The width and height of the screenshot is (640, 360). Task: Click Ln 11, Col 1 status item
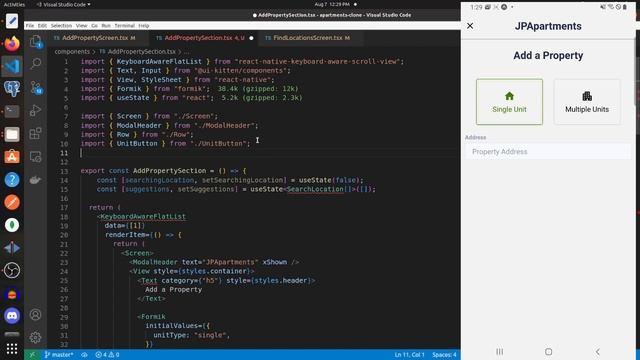point(409,355)
